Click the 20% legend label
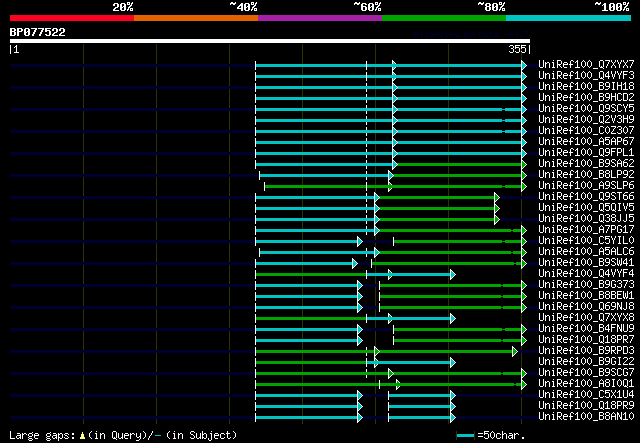 [123, 7]
